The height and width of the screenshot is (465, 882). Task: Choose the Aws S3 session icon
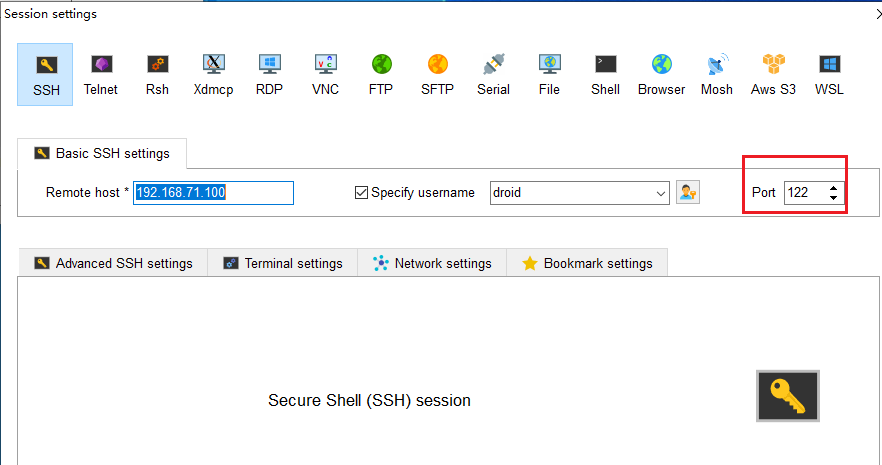[x=773, y=74]
